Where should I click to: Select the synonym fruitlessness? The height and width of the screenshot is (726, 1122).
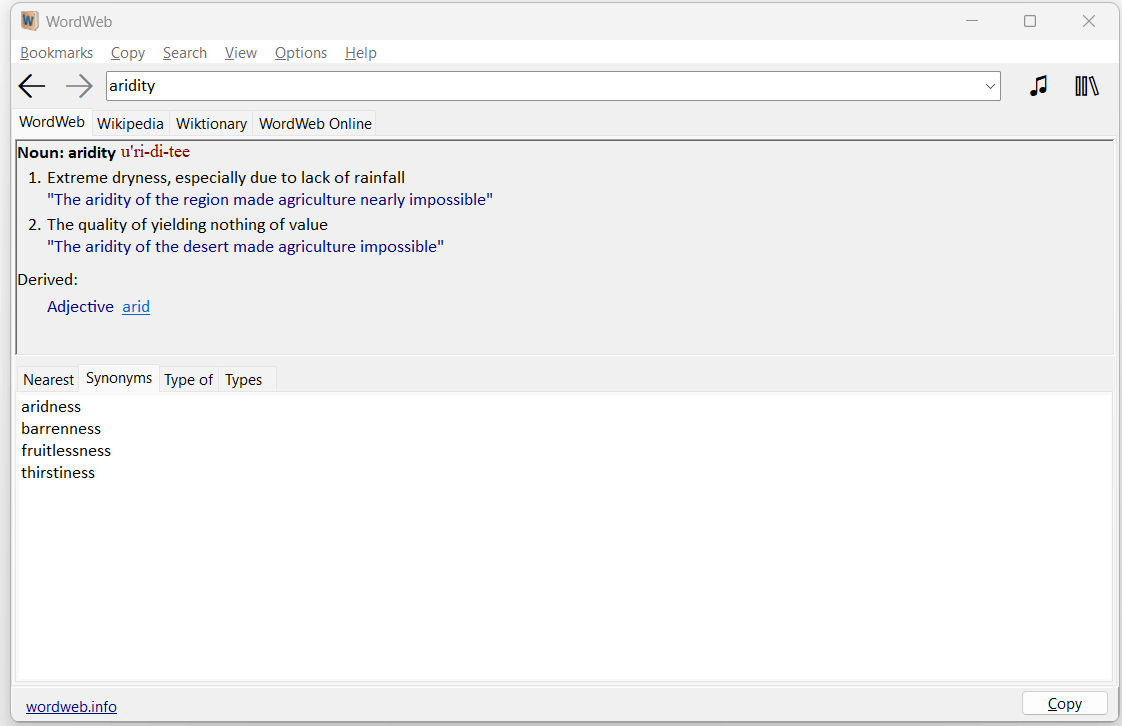pyautogui.click(x=66, y=451)
